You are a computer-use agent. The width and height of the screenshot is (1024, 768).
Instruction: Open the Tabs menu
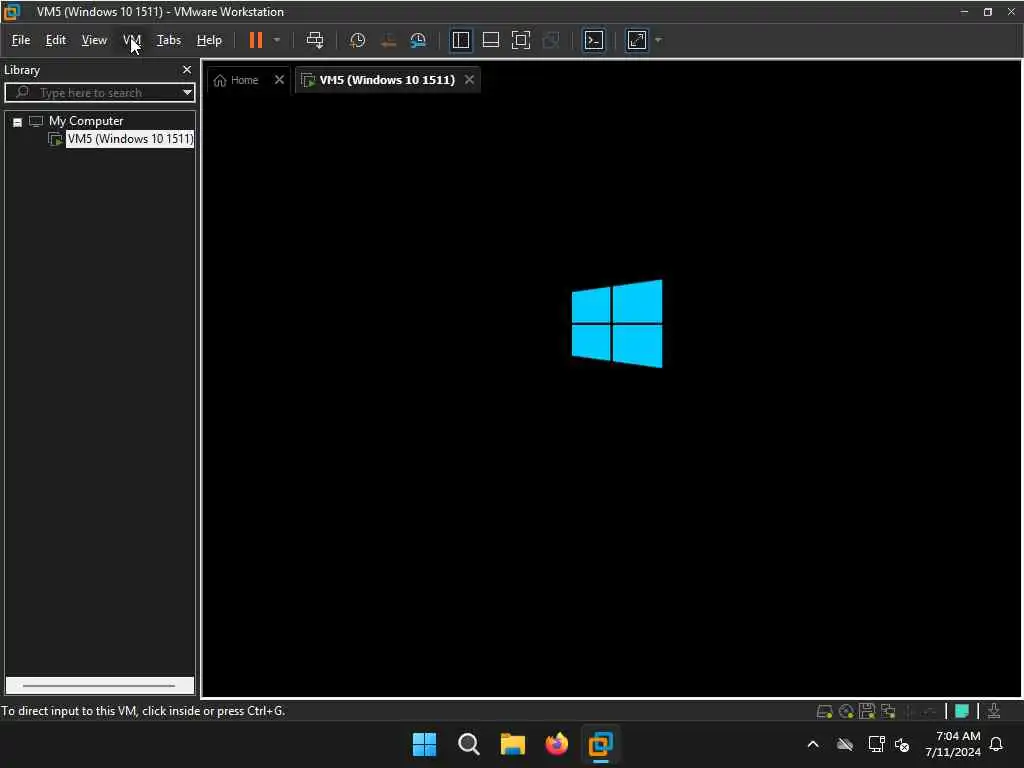coord(168,40)
